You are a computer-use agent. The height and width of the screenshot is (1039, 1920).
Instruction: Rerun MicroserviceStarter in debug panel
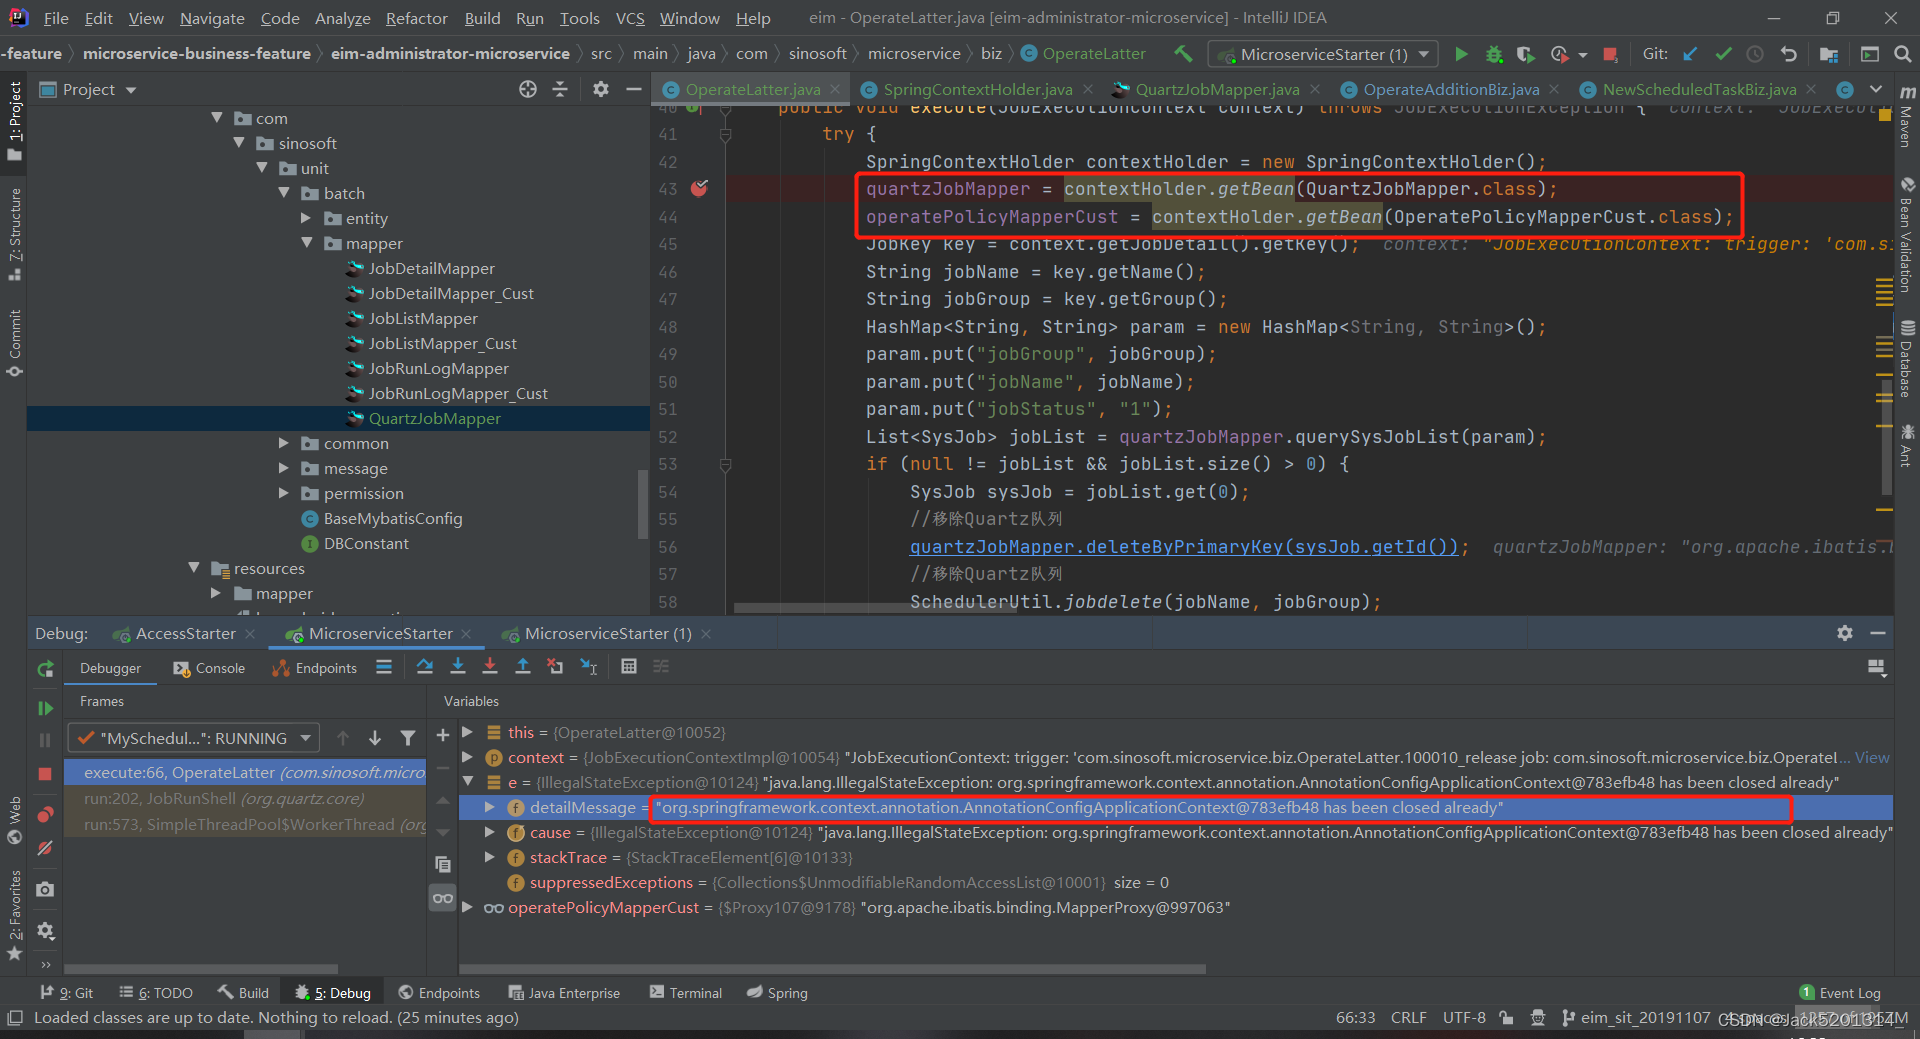click(45, 669)
